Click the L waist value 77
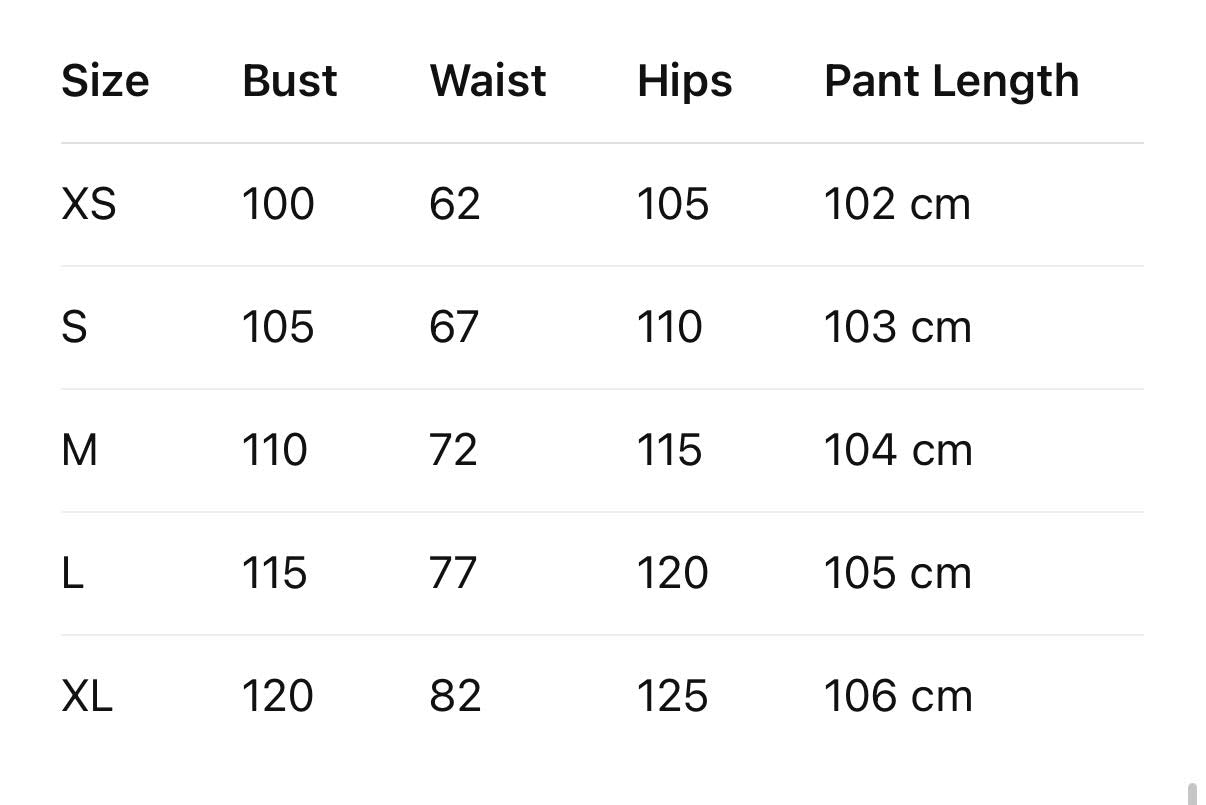 tap(454, 573)
